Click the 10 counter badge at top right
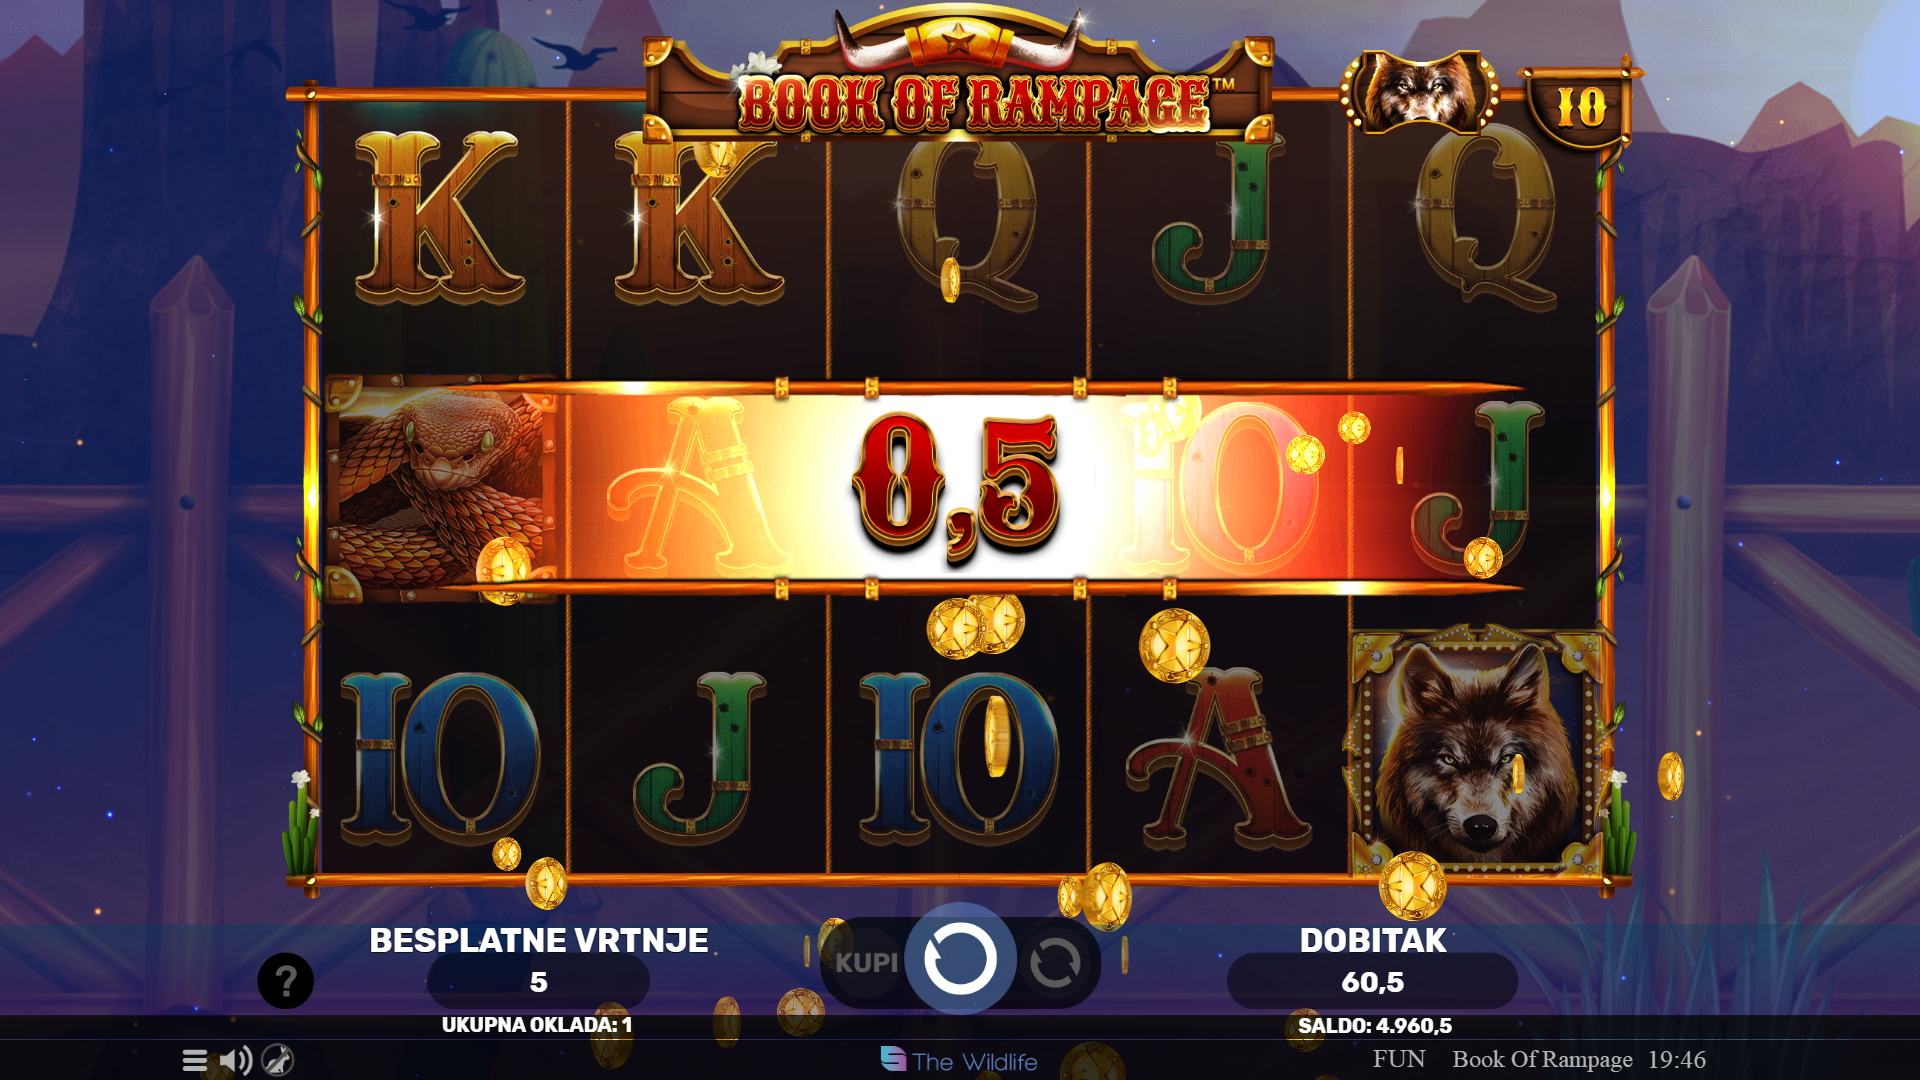The image size is (1920, 1080). pyautogui.click(x=1581, y=107)
